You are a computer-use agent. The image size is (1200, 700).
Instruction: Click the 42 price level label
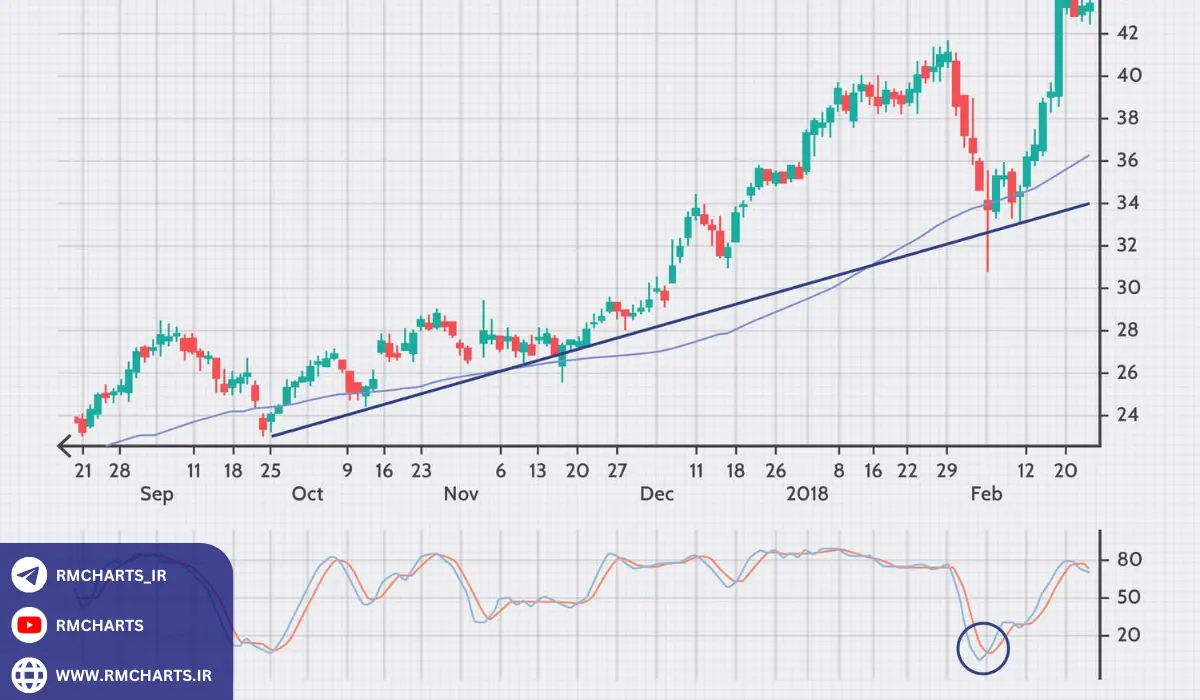tap(1128, 33)
